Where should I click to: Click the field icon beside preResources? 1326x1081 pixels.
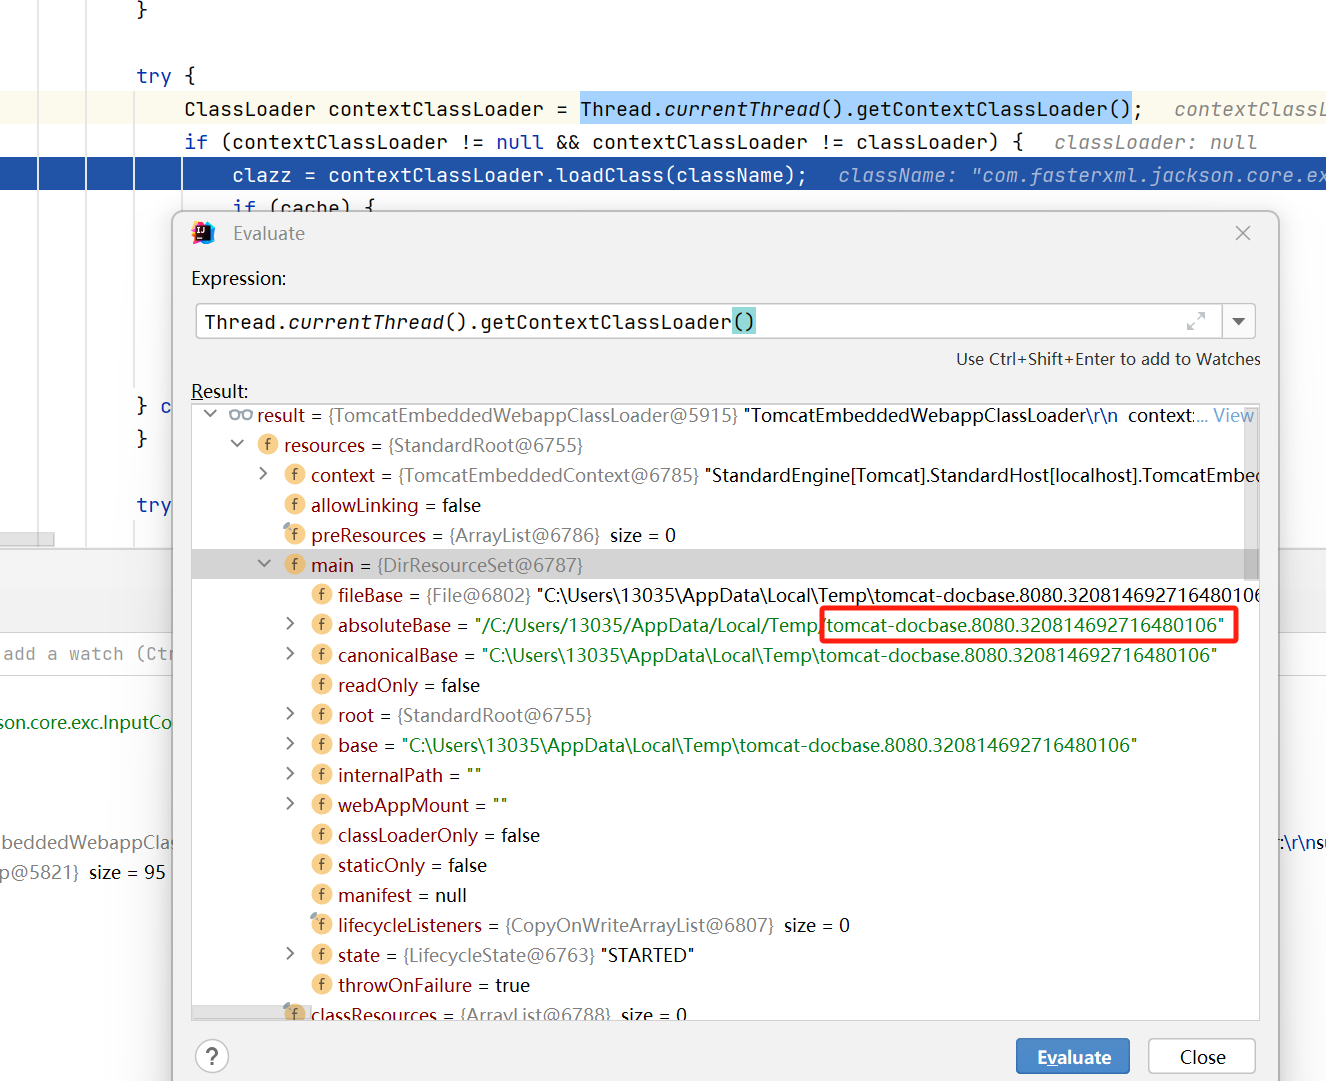(295, 534)
